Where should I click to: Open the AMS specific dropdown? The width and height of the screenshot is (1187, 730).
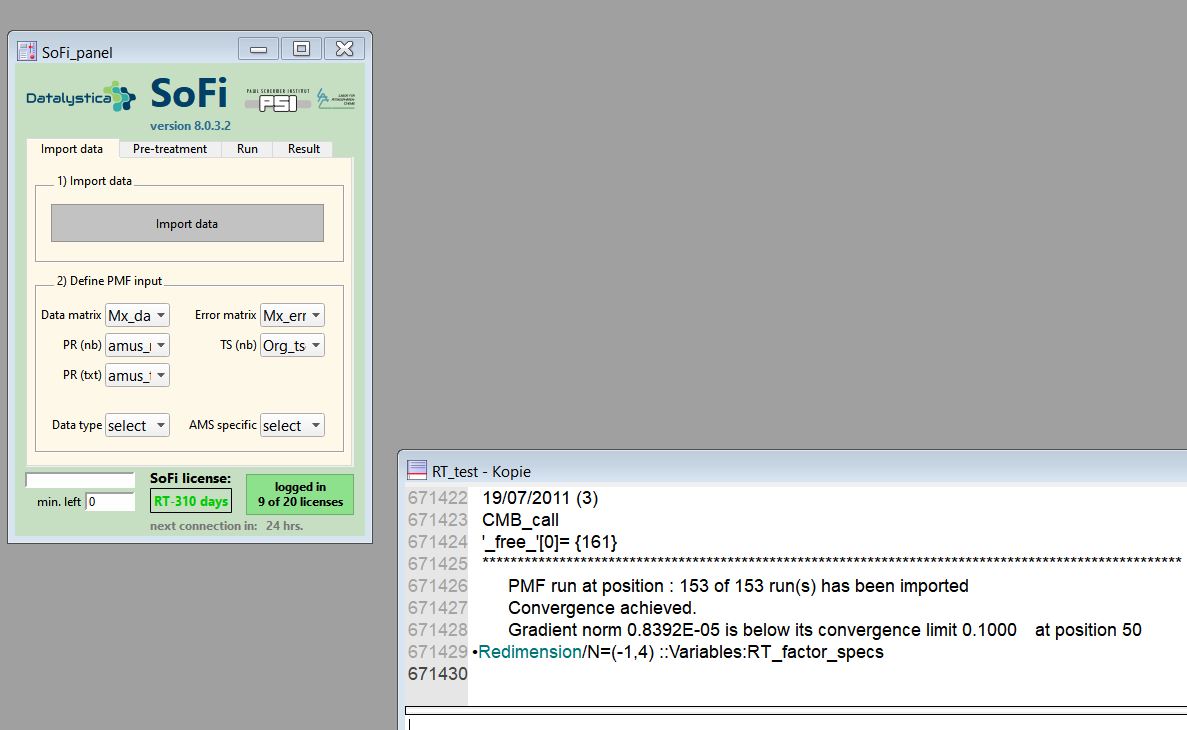(292, 426)
